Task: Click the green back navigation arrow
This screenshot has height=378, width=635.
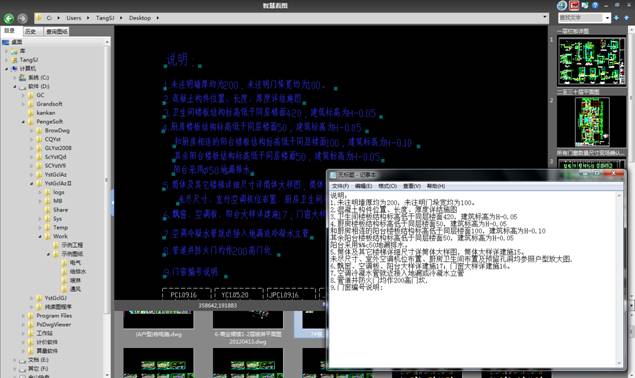Action: (x=9, y=18)
